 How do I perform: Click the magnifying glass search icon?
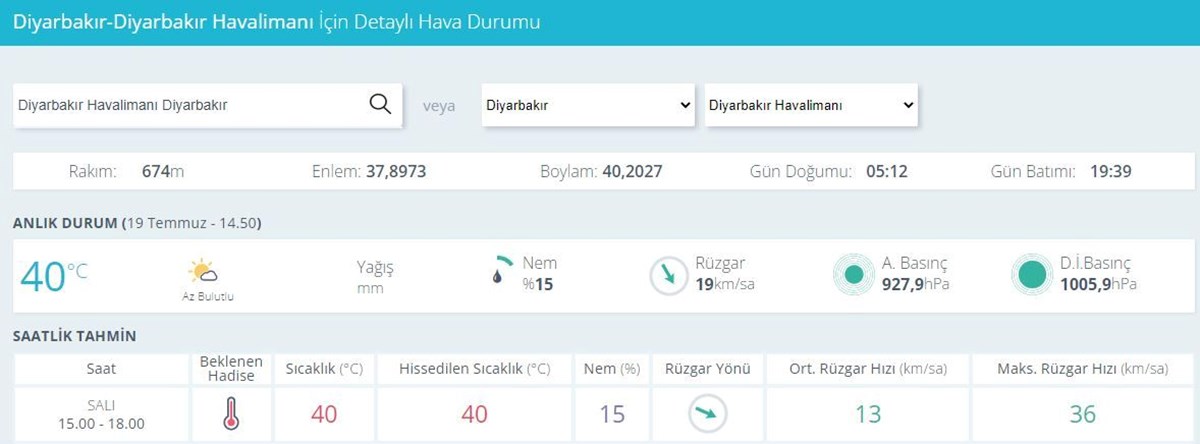tap(380, 104)
